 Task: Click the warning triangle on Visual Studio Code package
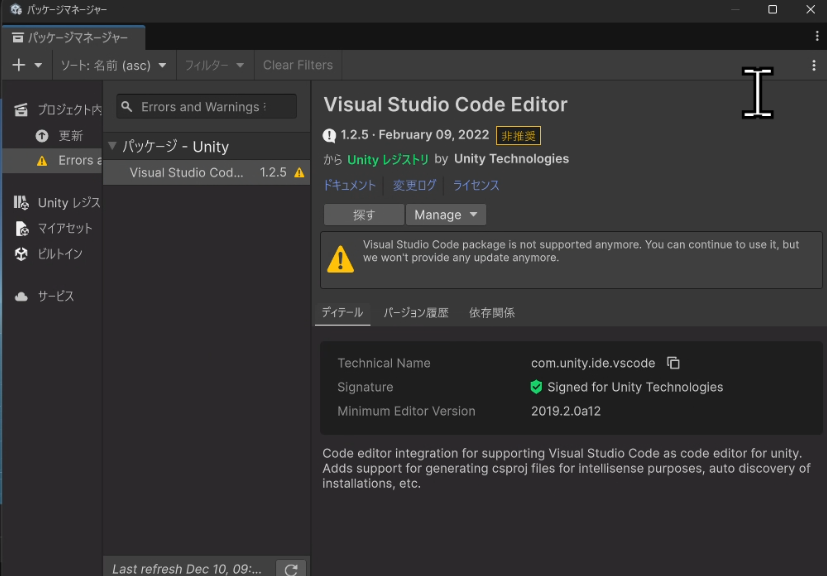point(297,171)
